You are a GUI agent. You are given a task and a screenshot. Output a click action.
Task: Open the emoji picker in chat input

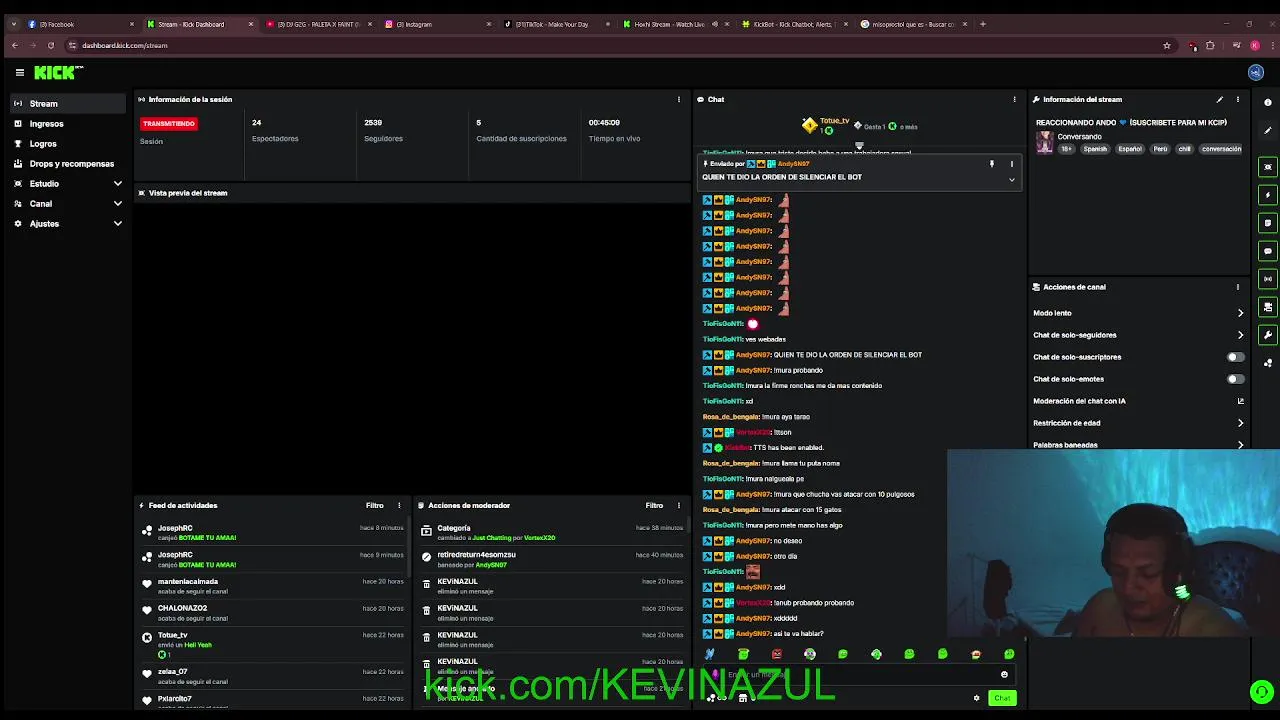click(1004, 675)
